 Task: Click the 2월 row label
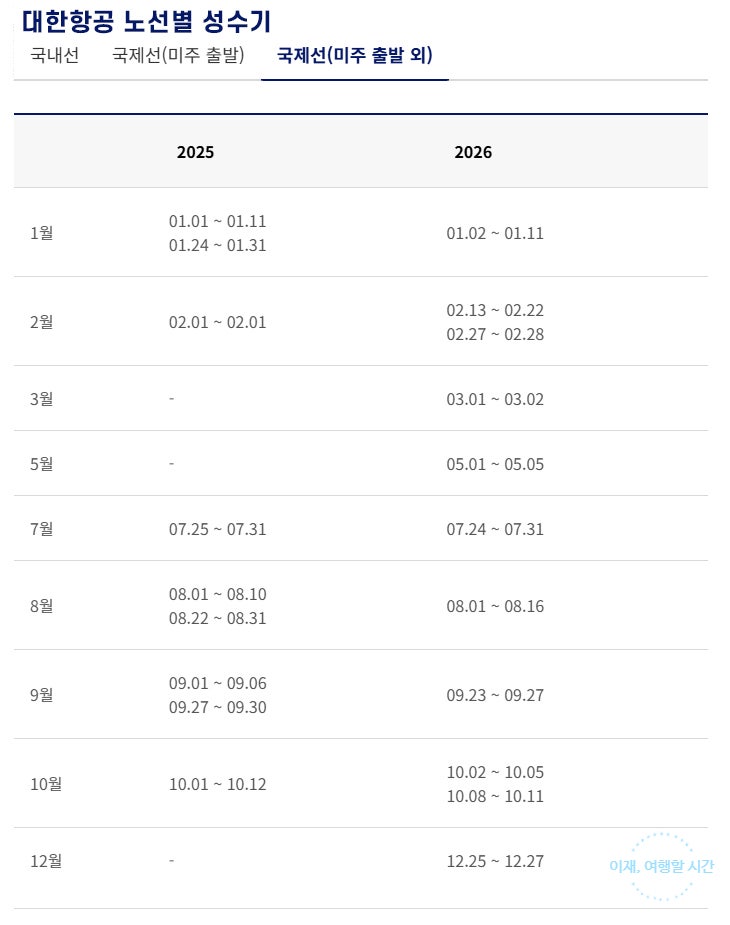[x=42, y=322]
